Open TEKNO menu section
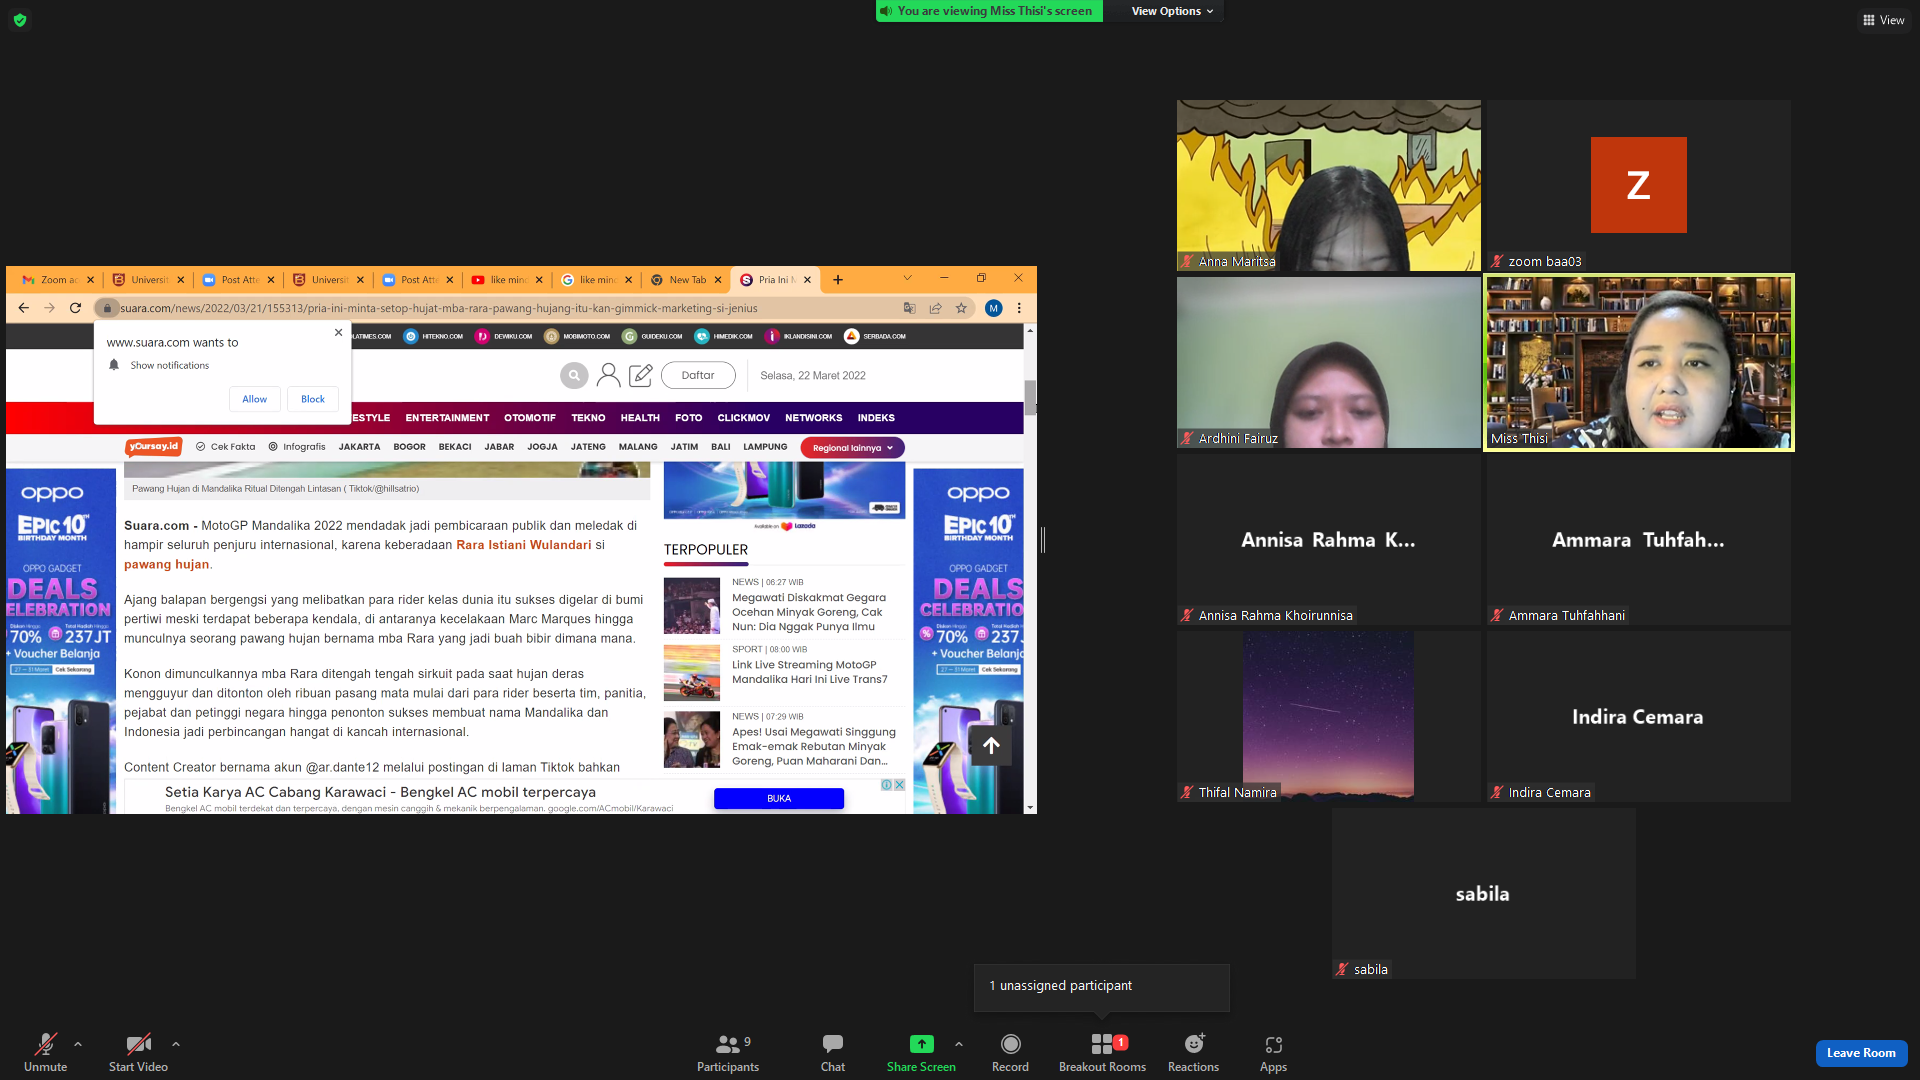This screenshot has height=1080, width=1920. [588, 418]
